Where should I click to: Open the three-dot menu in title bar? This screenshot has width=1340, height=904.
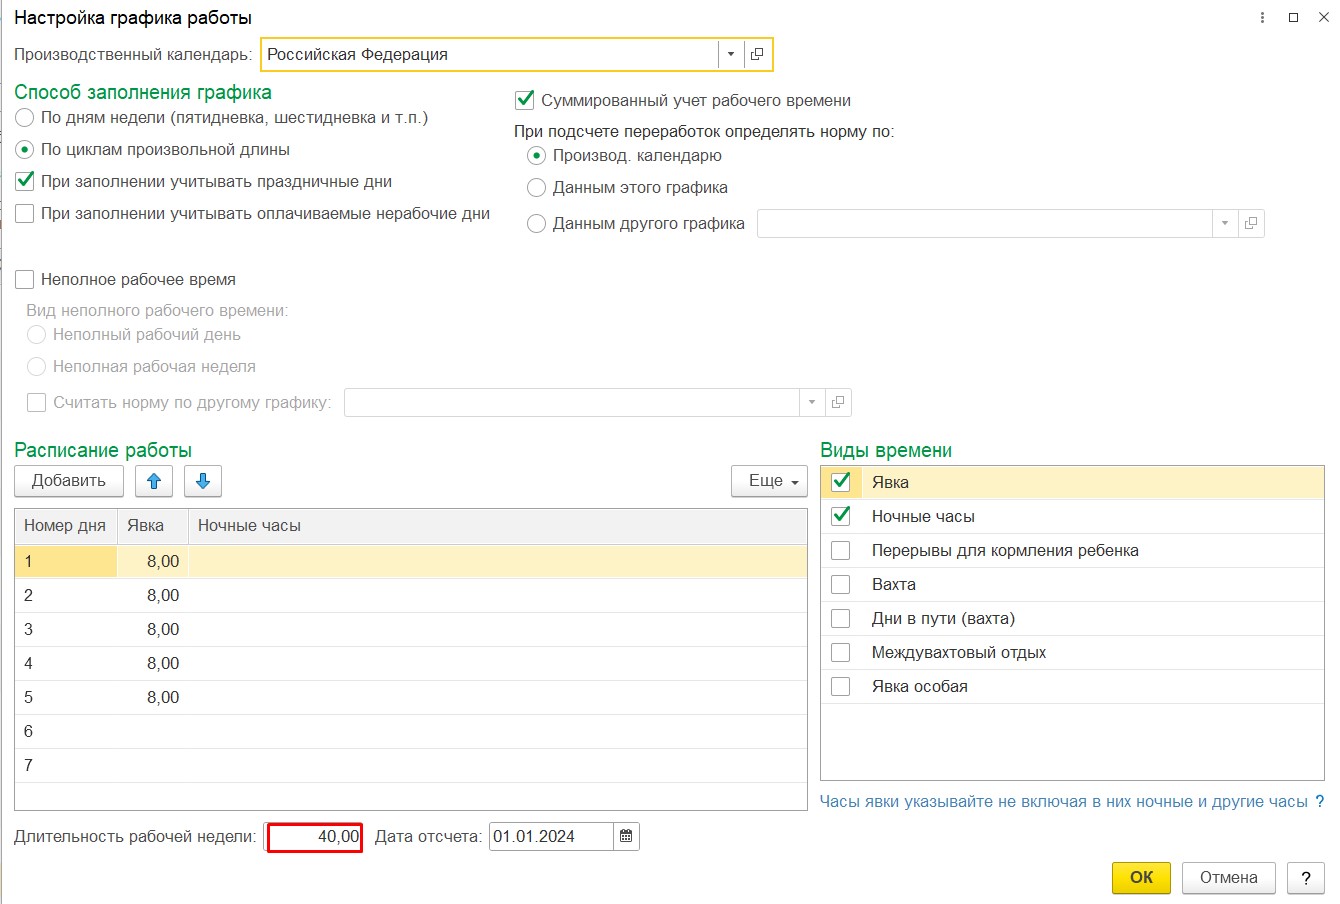pos(1263,18)
